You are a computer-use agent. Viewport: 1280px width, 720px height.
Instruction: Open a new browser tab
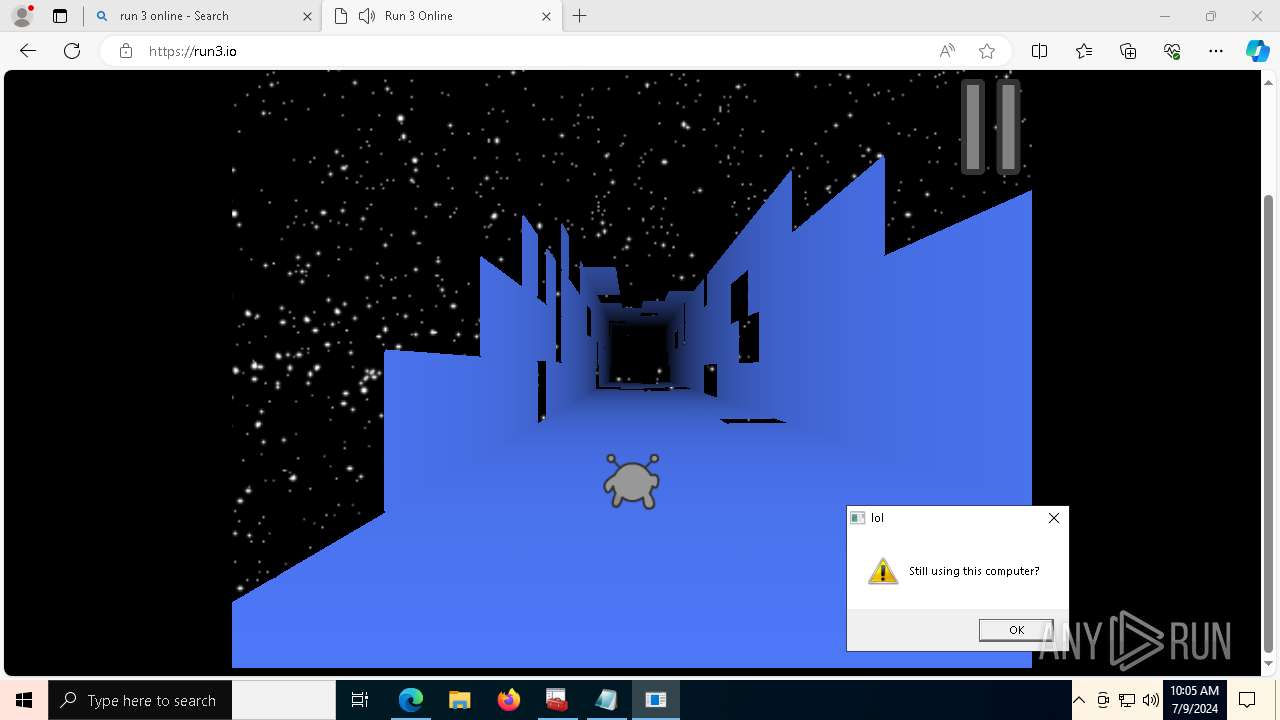tap(580, 16)
